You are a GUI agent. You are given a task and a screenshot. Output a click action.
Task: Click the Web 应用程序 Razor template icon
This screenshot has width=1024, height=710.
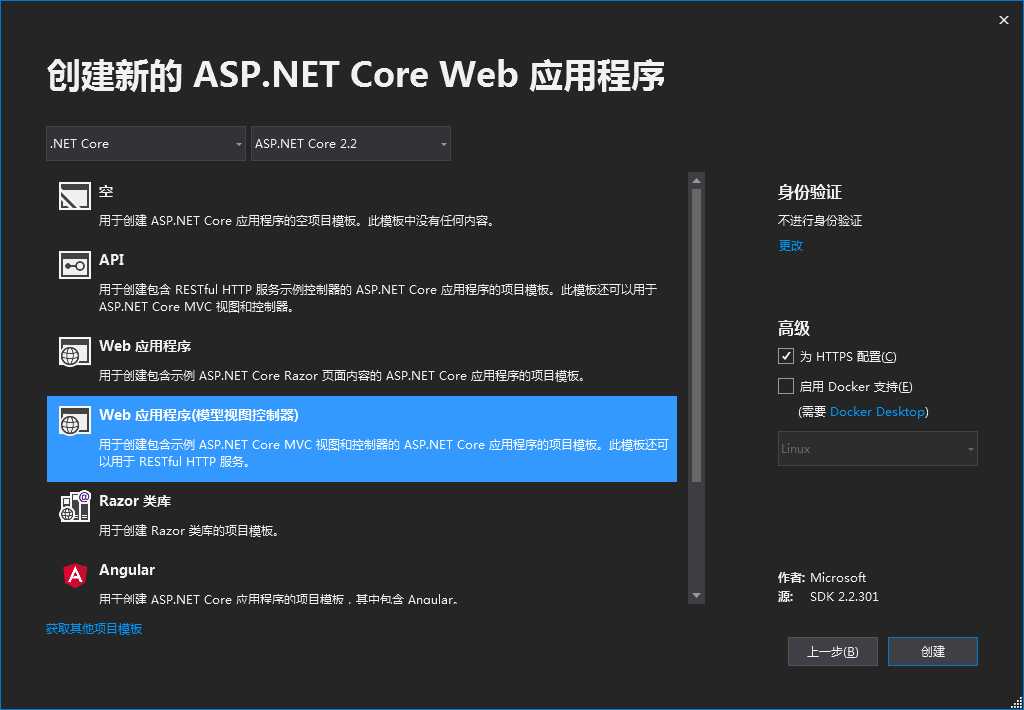[x=75, y=351]
